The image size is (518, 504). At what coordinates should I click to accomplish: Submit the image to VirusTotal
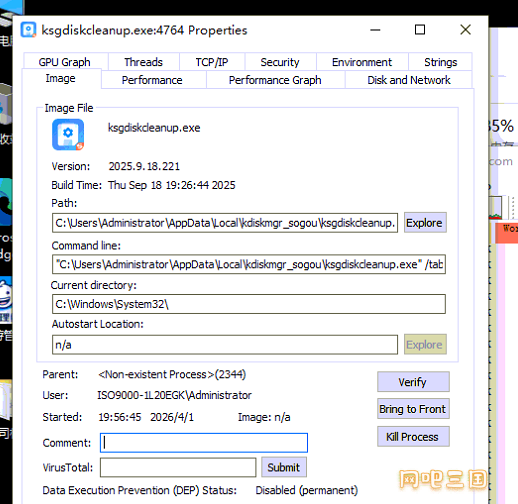284,467
